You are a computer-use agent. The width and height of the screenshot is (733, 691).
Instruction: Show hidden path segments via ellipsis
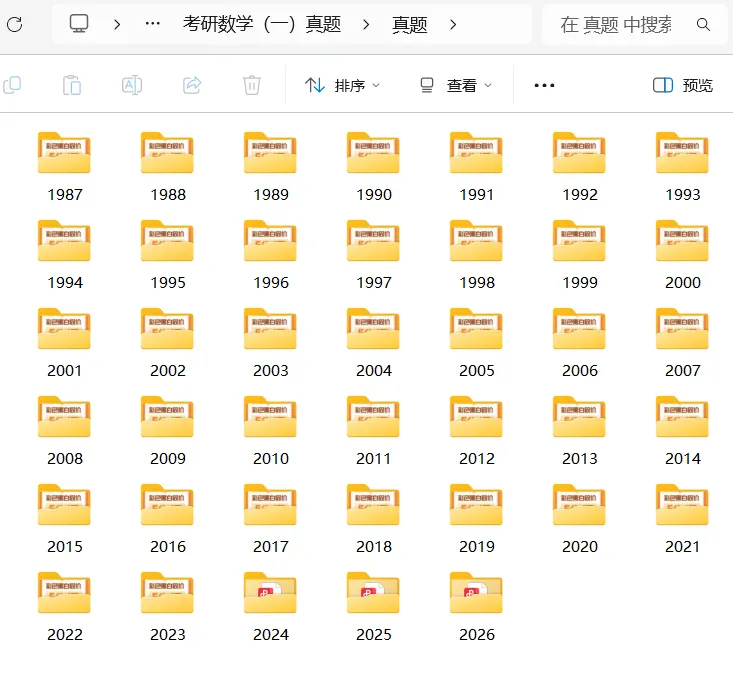pos(153,23)
